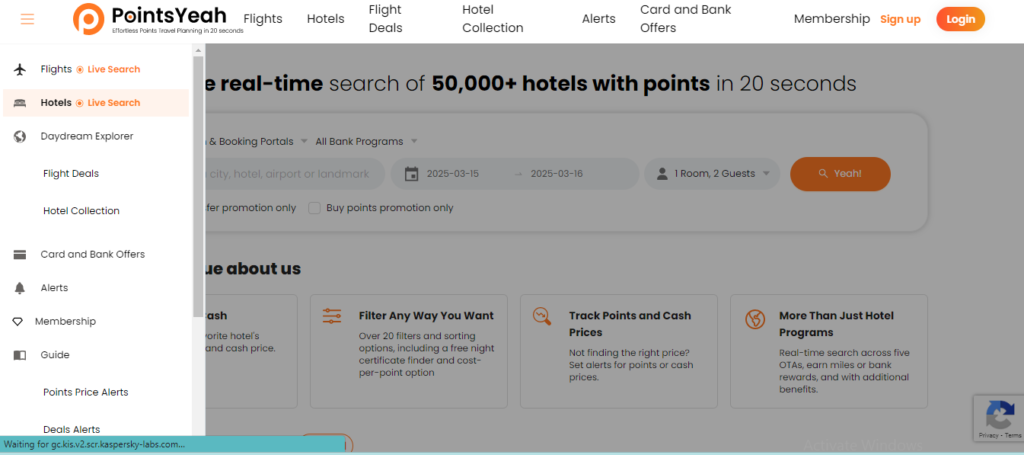Enable Buy points promotion only checkbox
This screenshot has width=1024, height=455.
[x=315, y=208]
